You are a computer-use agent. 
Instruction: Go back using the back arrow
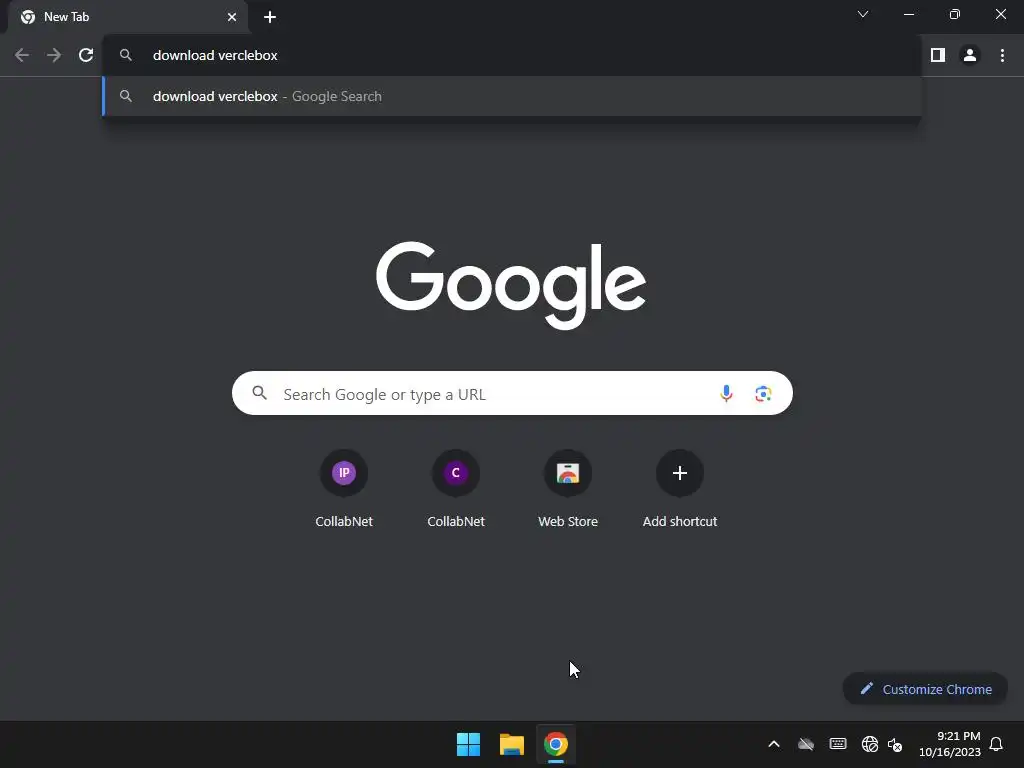[22, 56]
